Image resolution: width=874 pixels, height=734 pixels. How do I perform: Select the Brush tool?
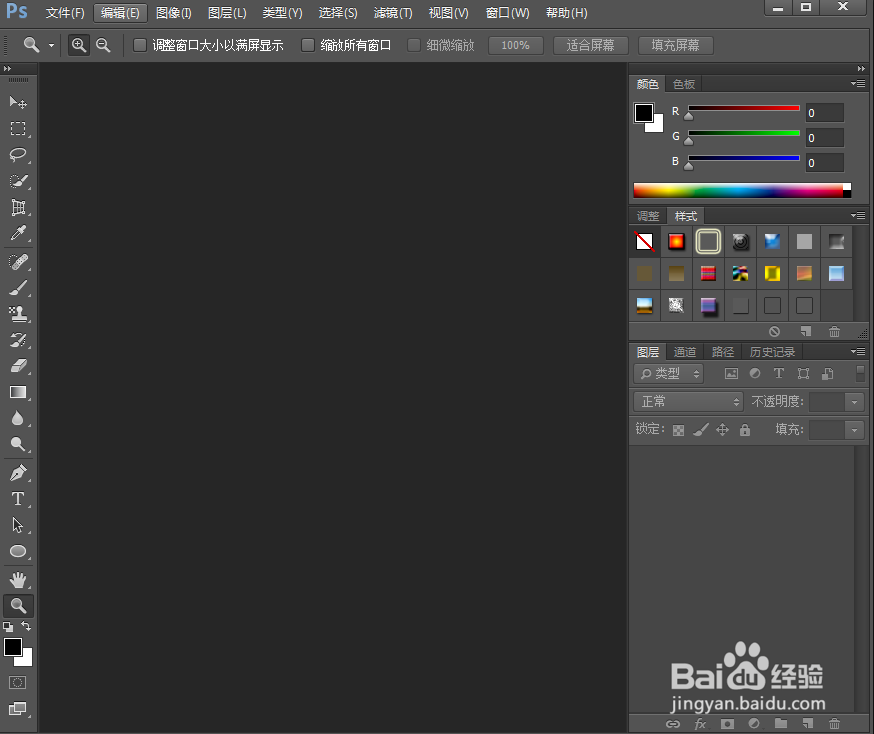point(18,288)
